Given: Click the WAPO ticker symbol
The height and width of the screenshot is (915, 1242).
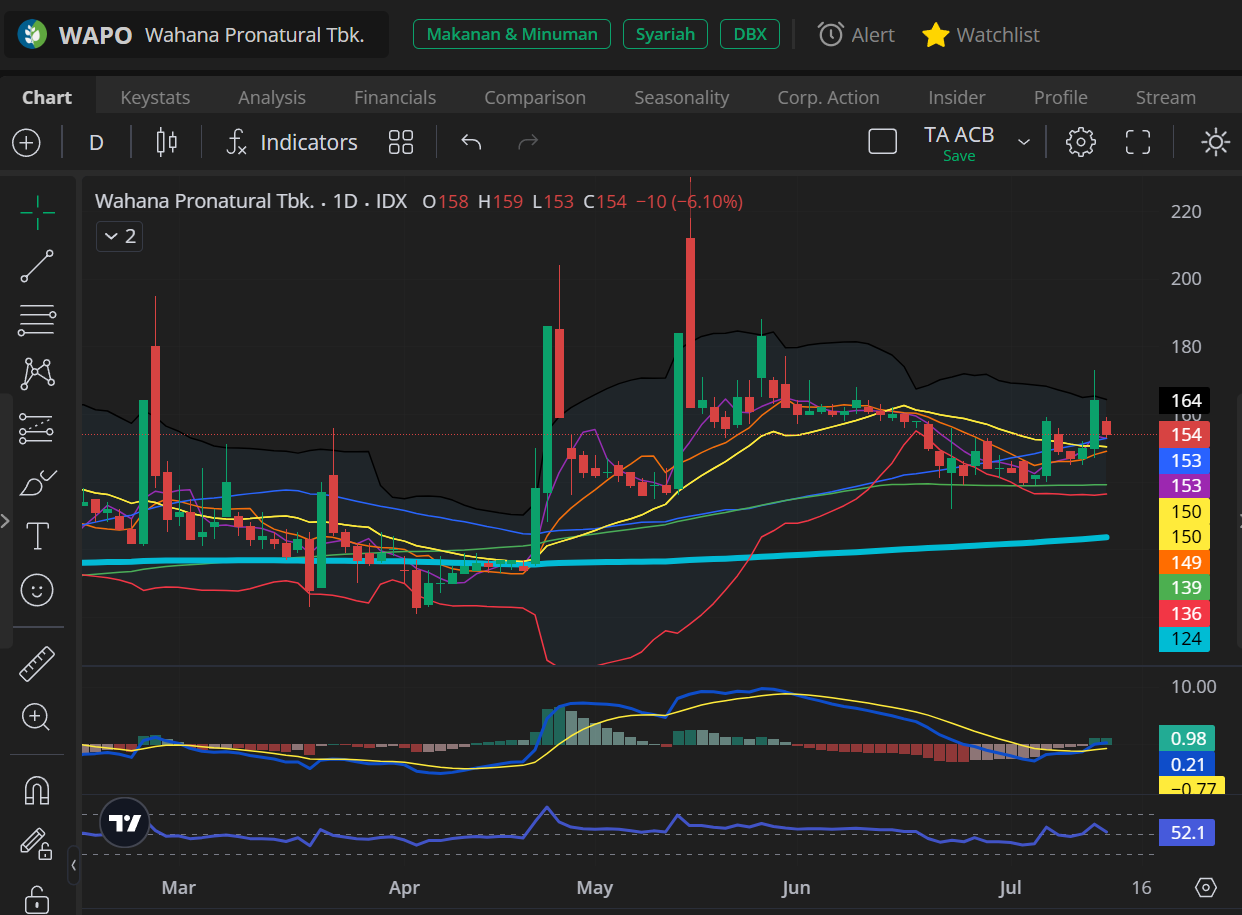Looking at the screenshot, I should tap(95, 35).
